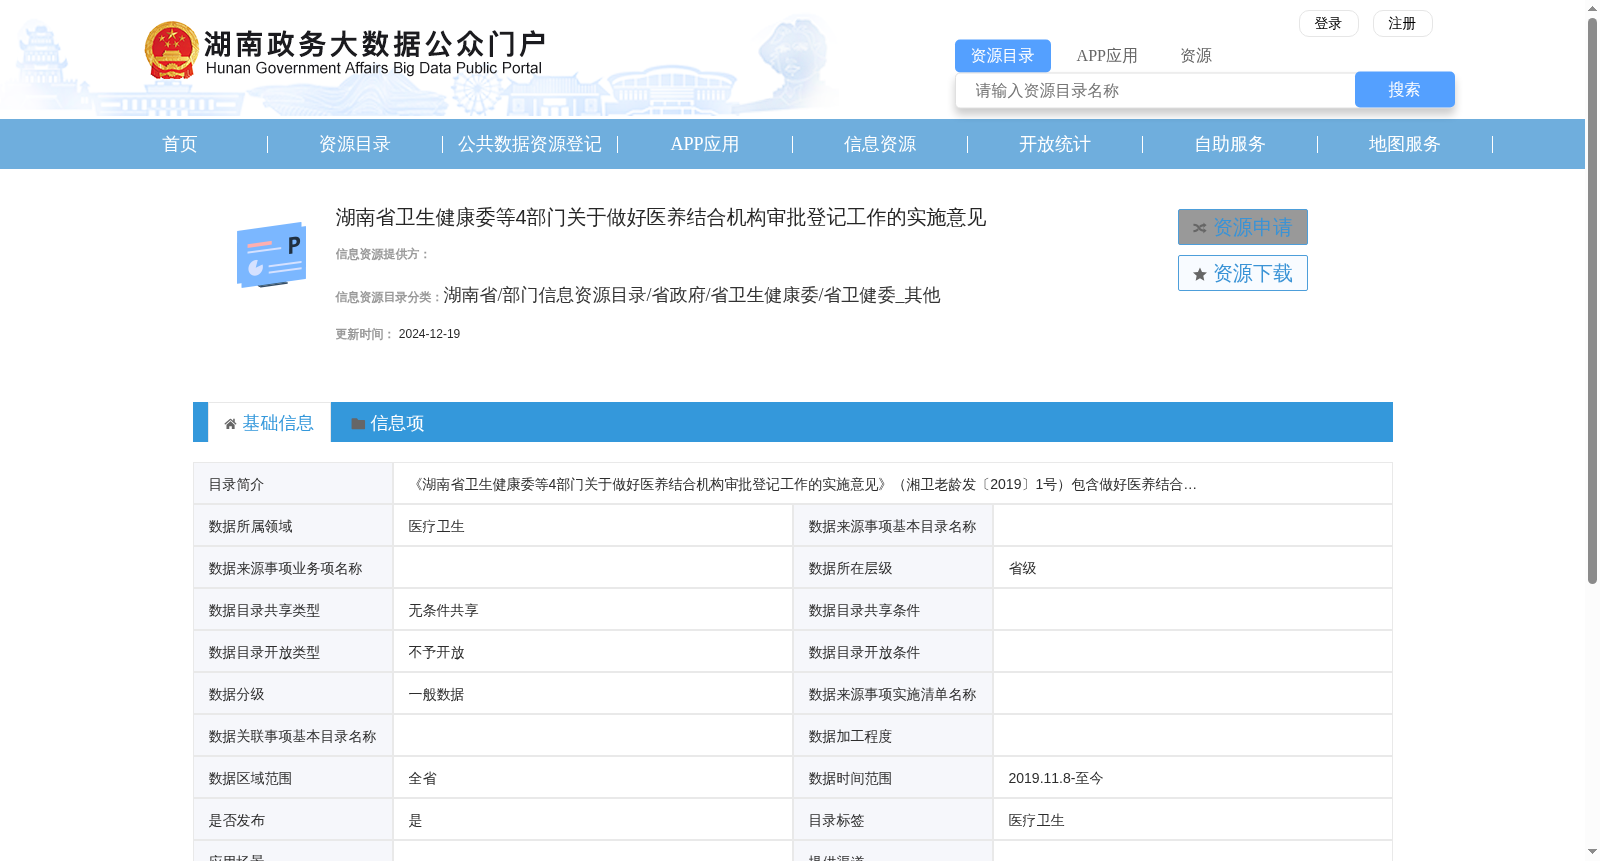
Task: Click the 注册 register button
Action: point(1402,23)
